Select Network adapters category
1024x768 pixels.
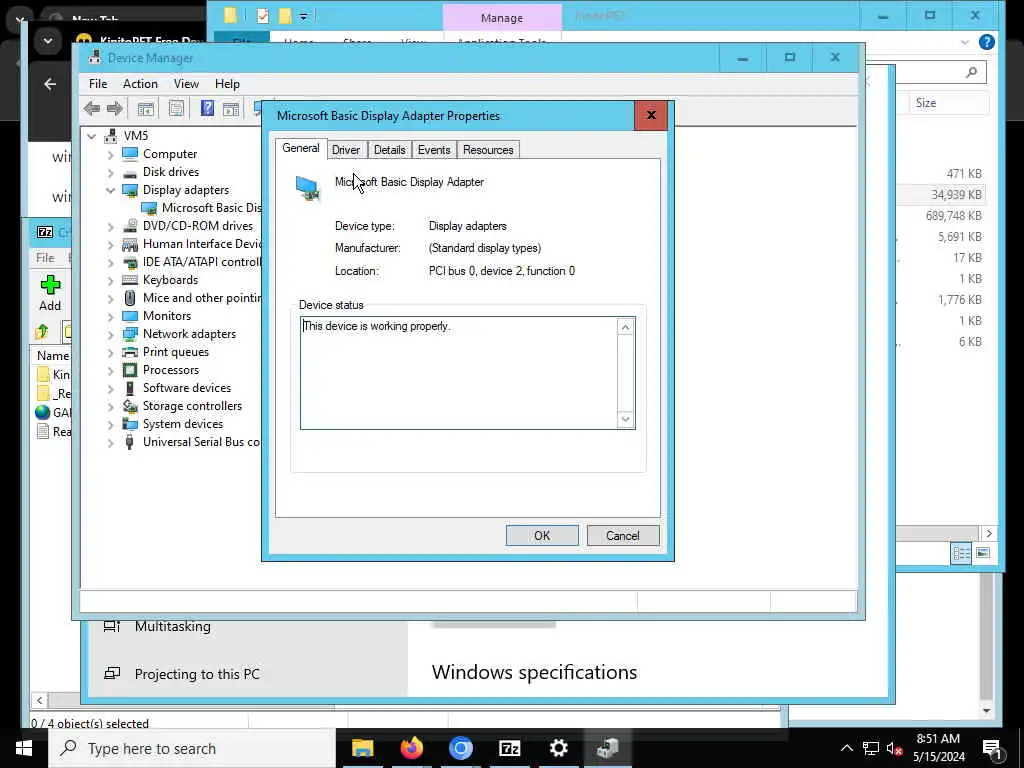pyautogui.click(x=189, y=334)
